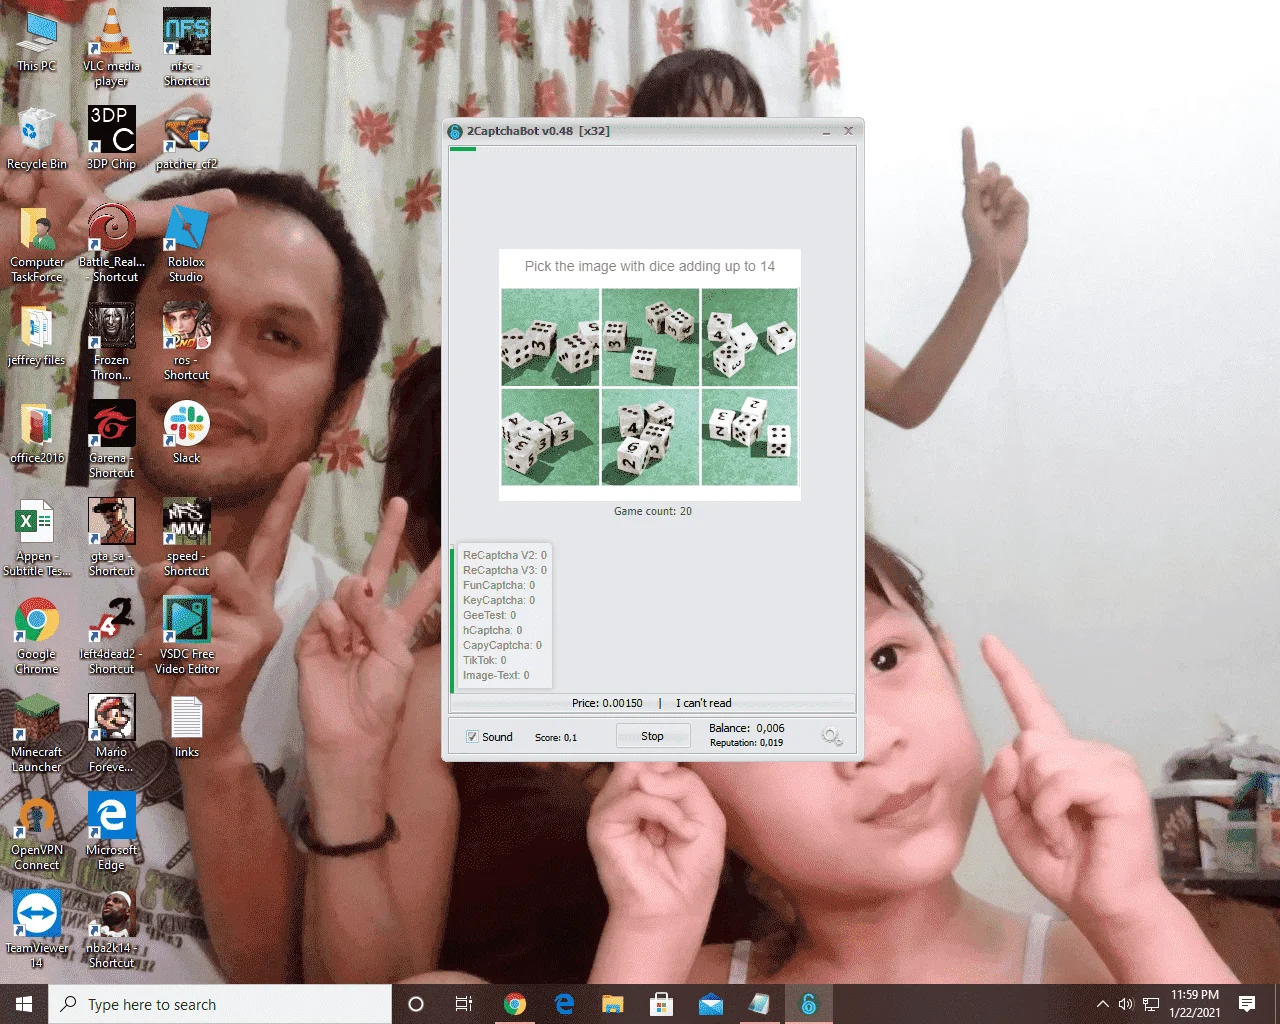Open the notification center icon

pyautogui.click(x=1247, y=1004)
